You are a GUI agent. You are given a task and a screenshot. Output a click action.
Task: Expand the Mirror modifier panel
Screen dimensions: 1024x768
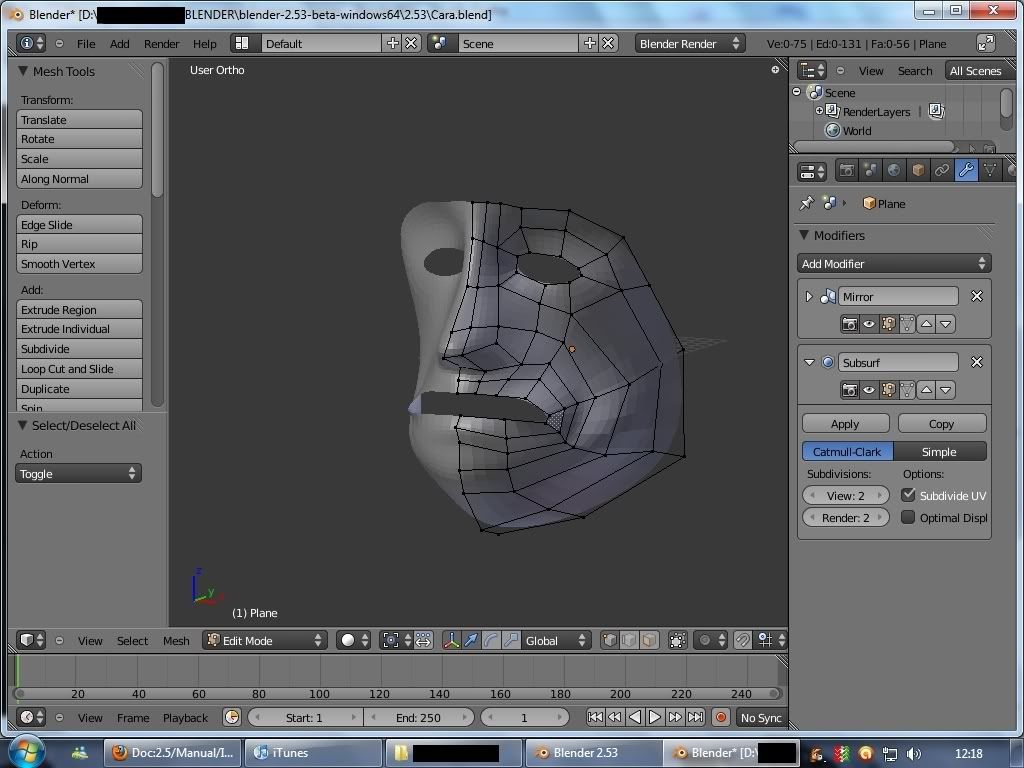[809, 296]
